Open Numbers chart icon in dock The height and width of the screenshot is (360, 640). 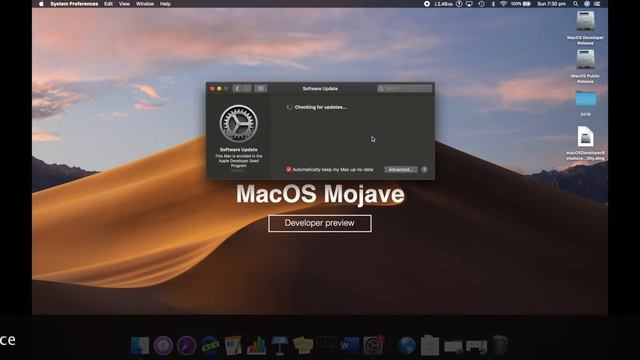click(256, 345)
